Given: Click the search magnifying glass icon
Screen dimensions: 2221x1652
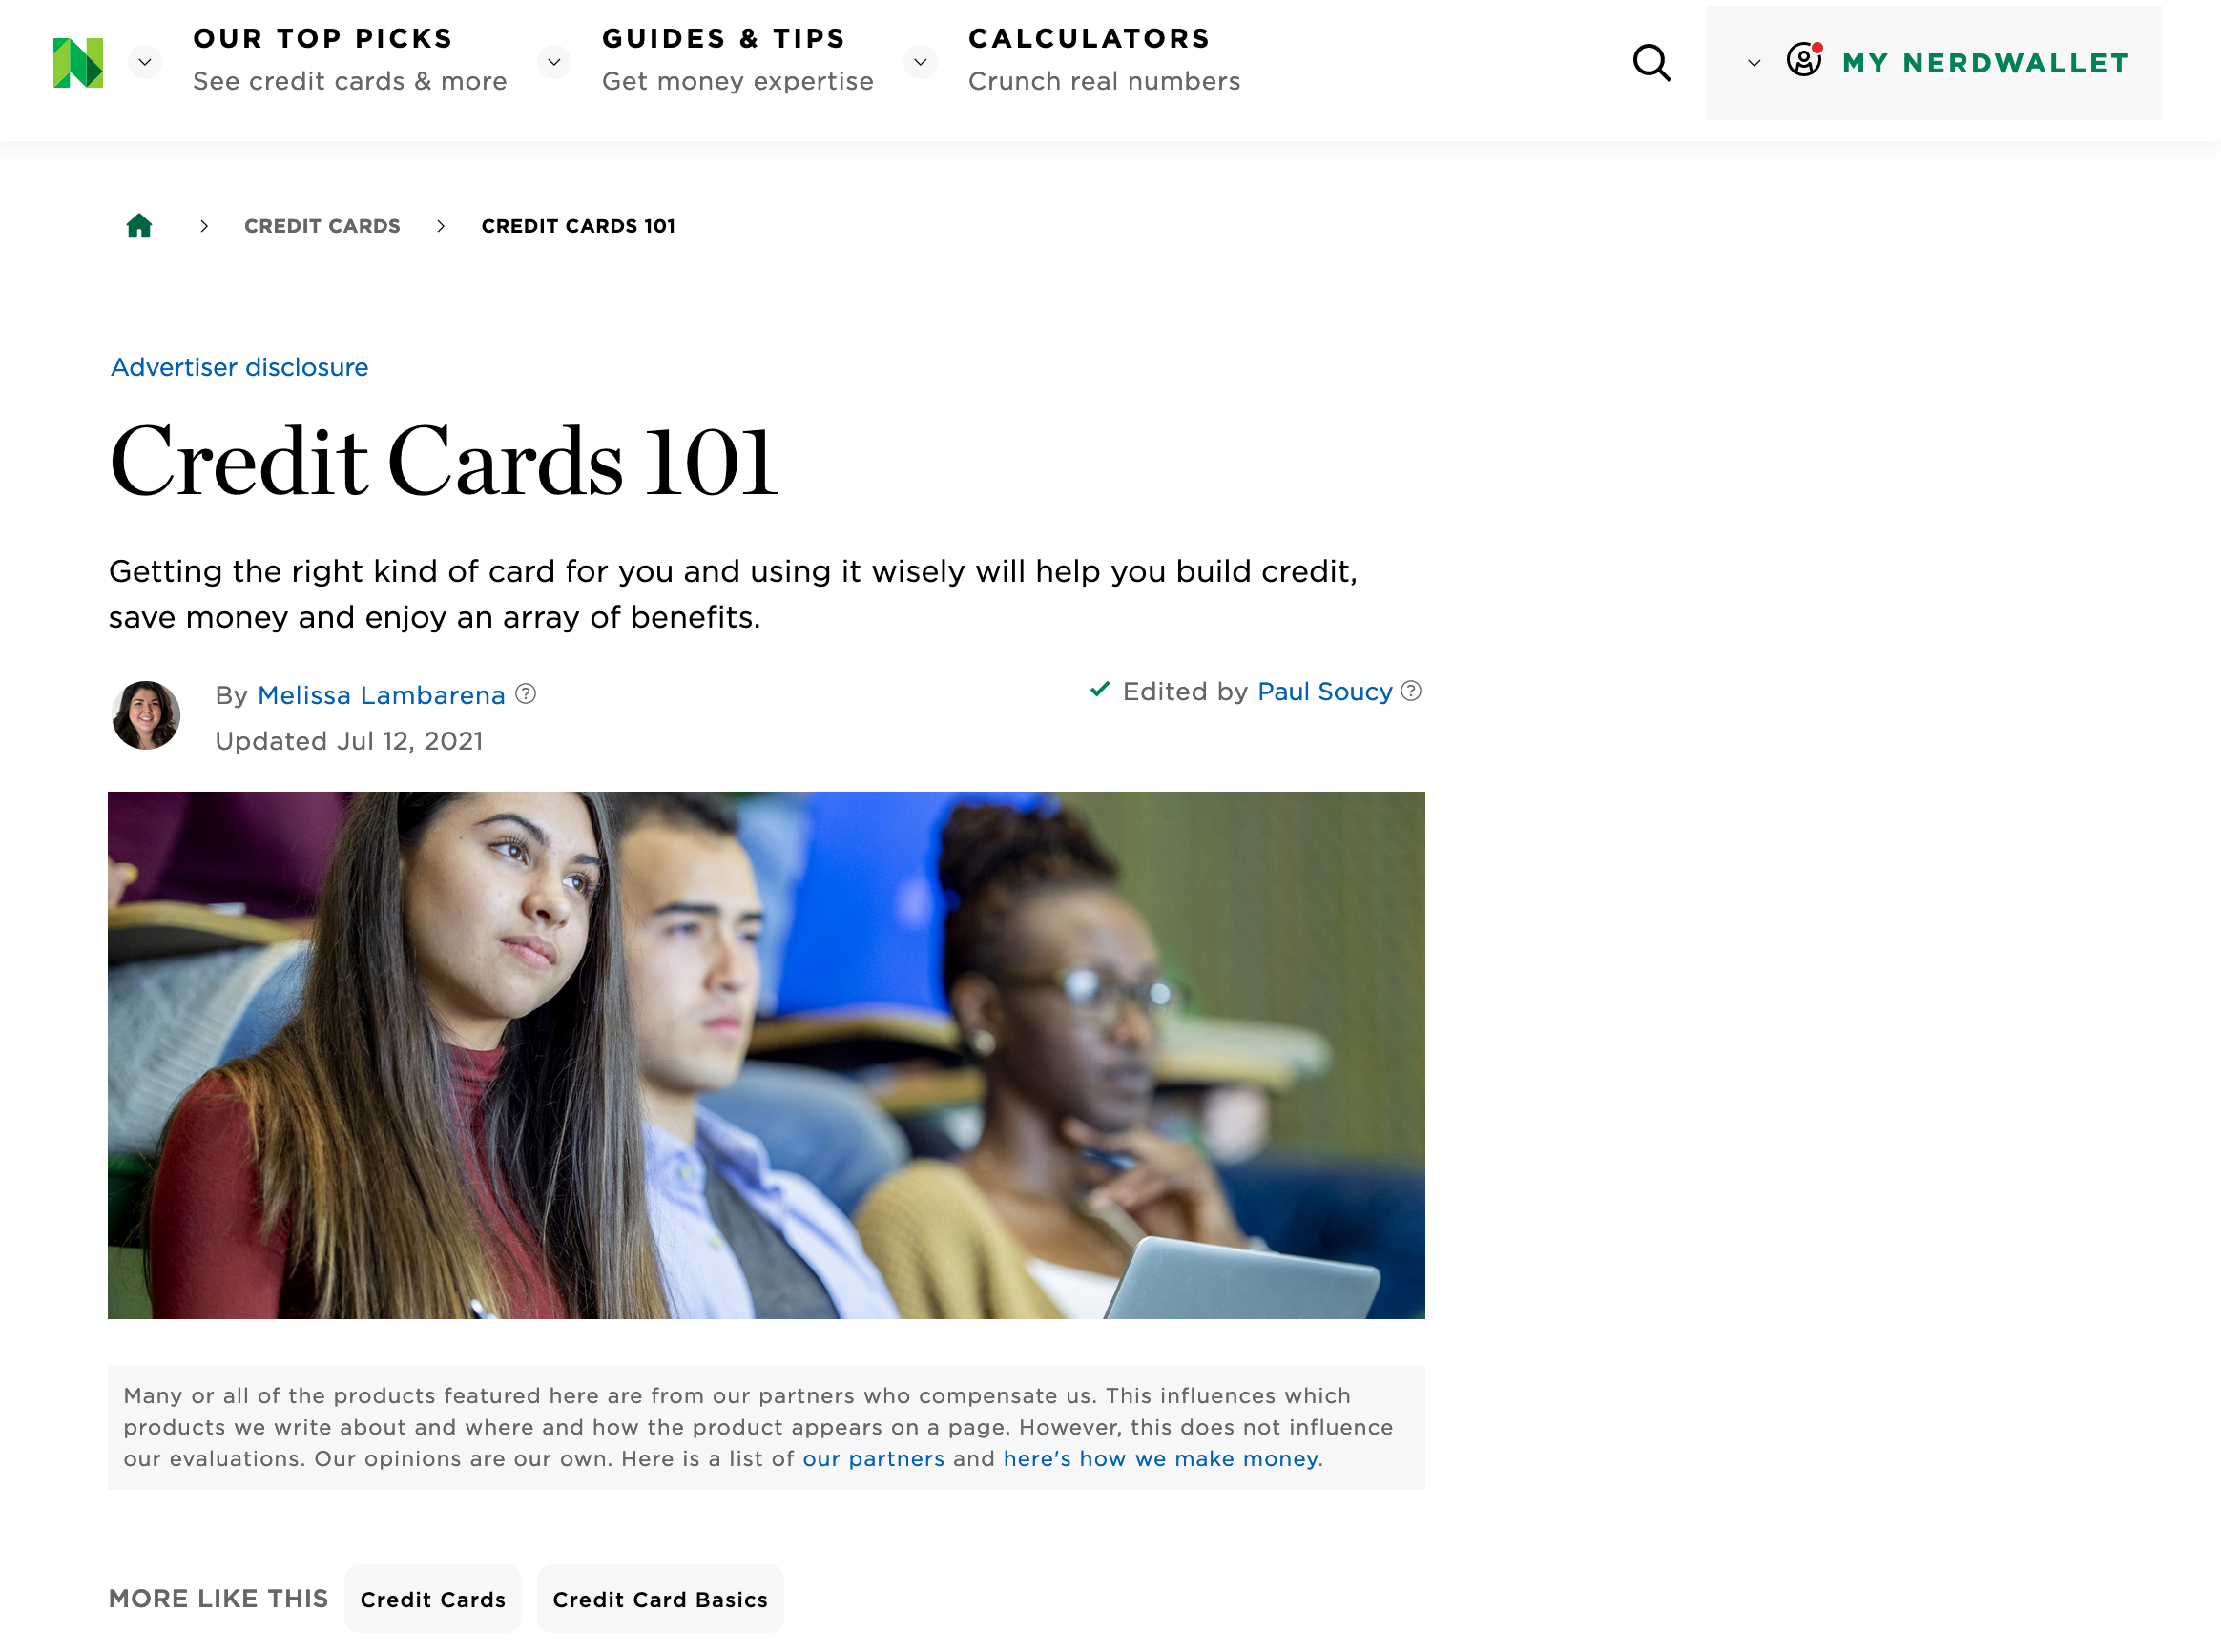Looking at the screenshot, I should 1651,62.
